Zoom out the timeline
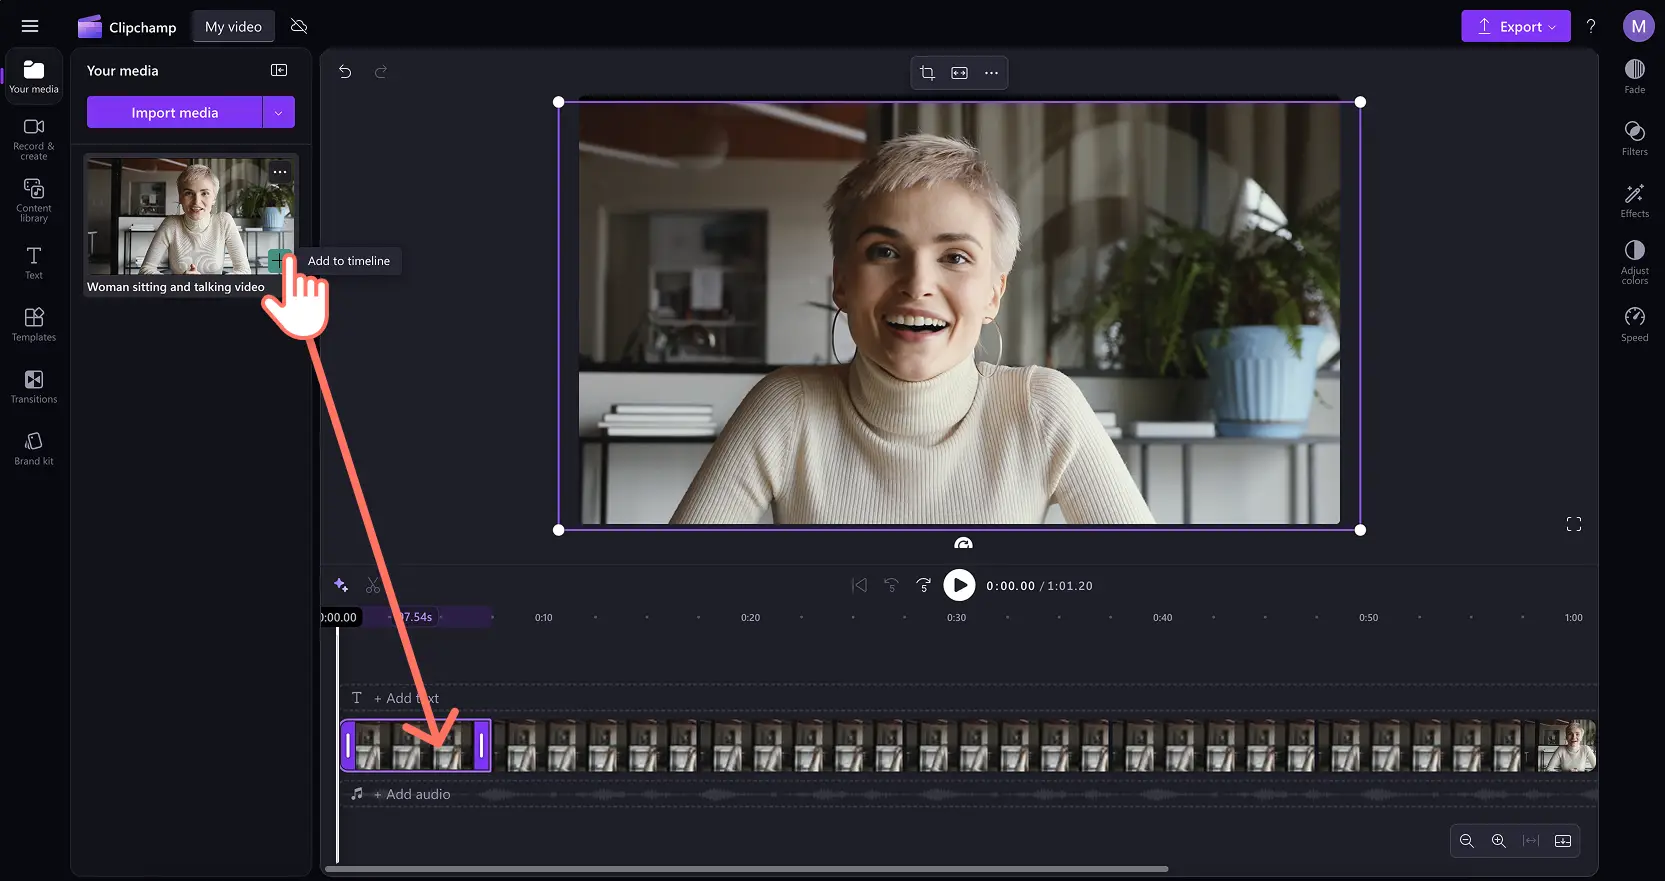 tap(1467, 841)
